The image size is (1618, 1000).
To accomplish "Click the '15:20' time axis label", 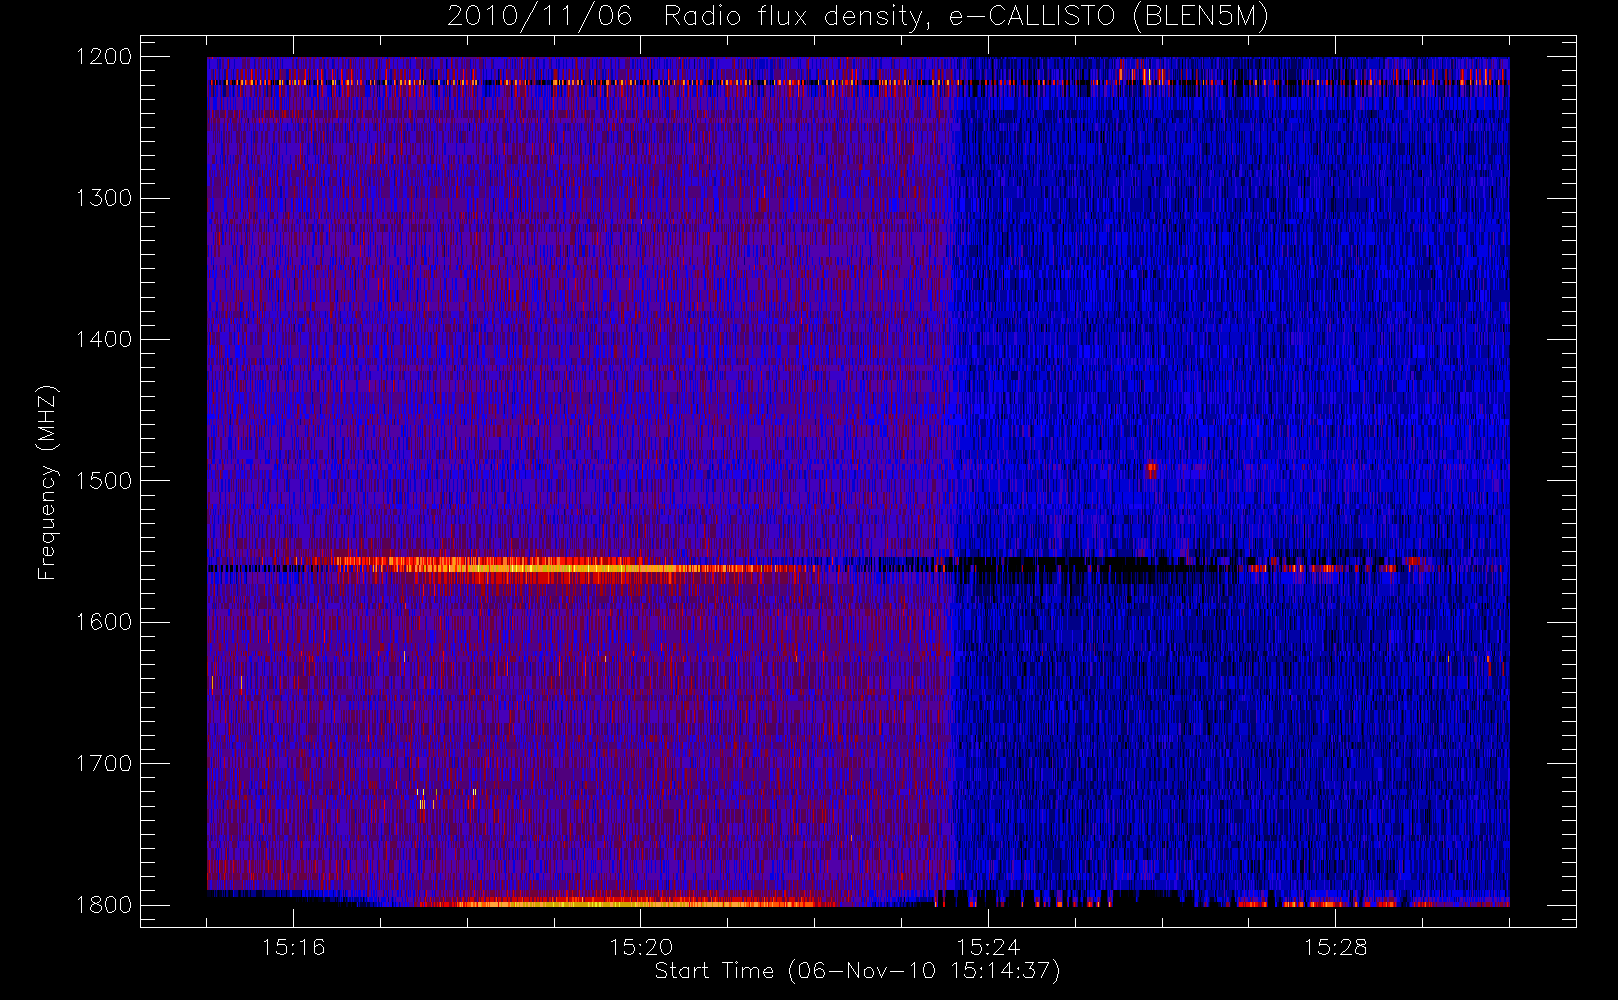I will (641, 947).
